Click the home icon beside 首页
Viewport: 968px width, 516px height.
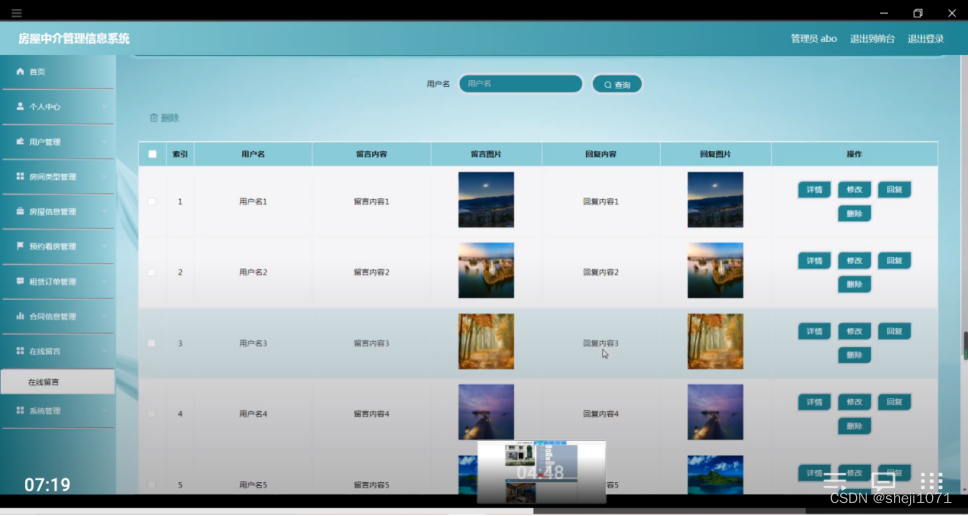click(x=20, y=72)
